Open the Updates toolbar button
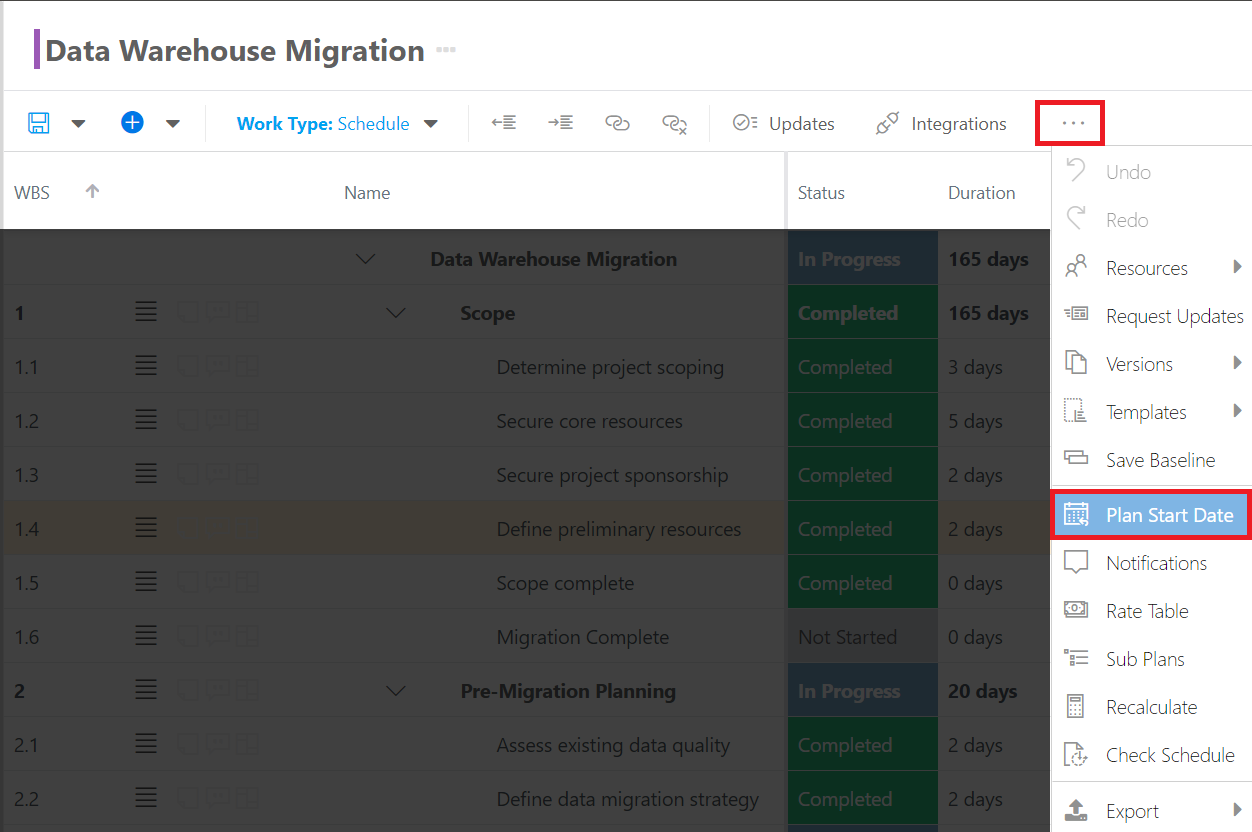This screenshot has width=1252, height=832. tap(784, 123)
